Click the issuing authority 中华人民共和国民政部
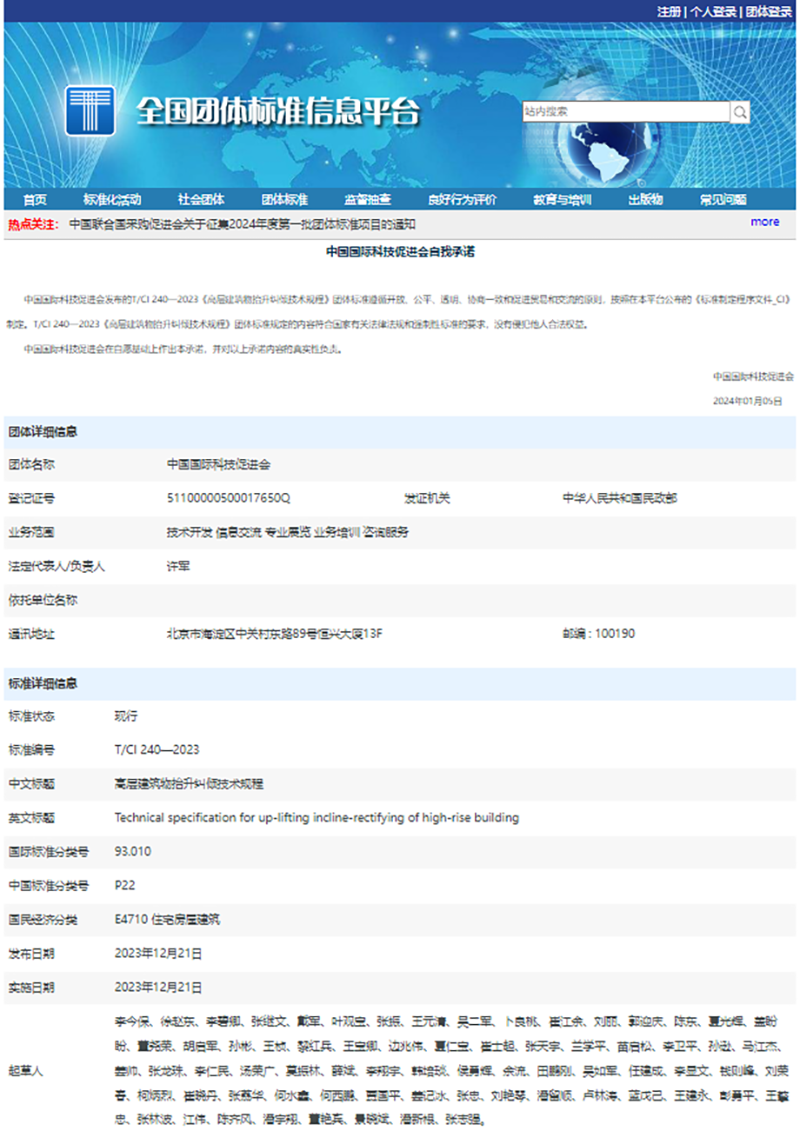This screenshot has width=800, height=1131. coord(620,498)
